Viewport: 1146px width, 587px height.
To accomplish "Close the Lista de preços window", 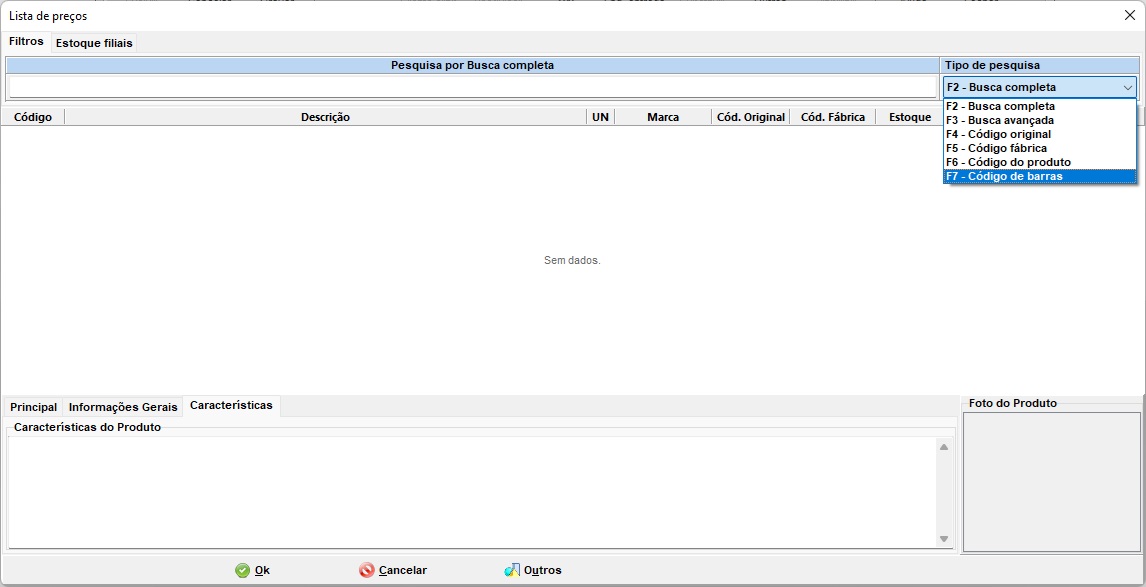I will [x=1129, y=15].
